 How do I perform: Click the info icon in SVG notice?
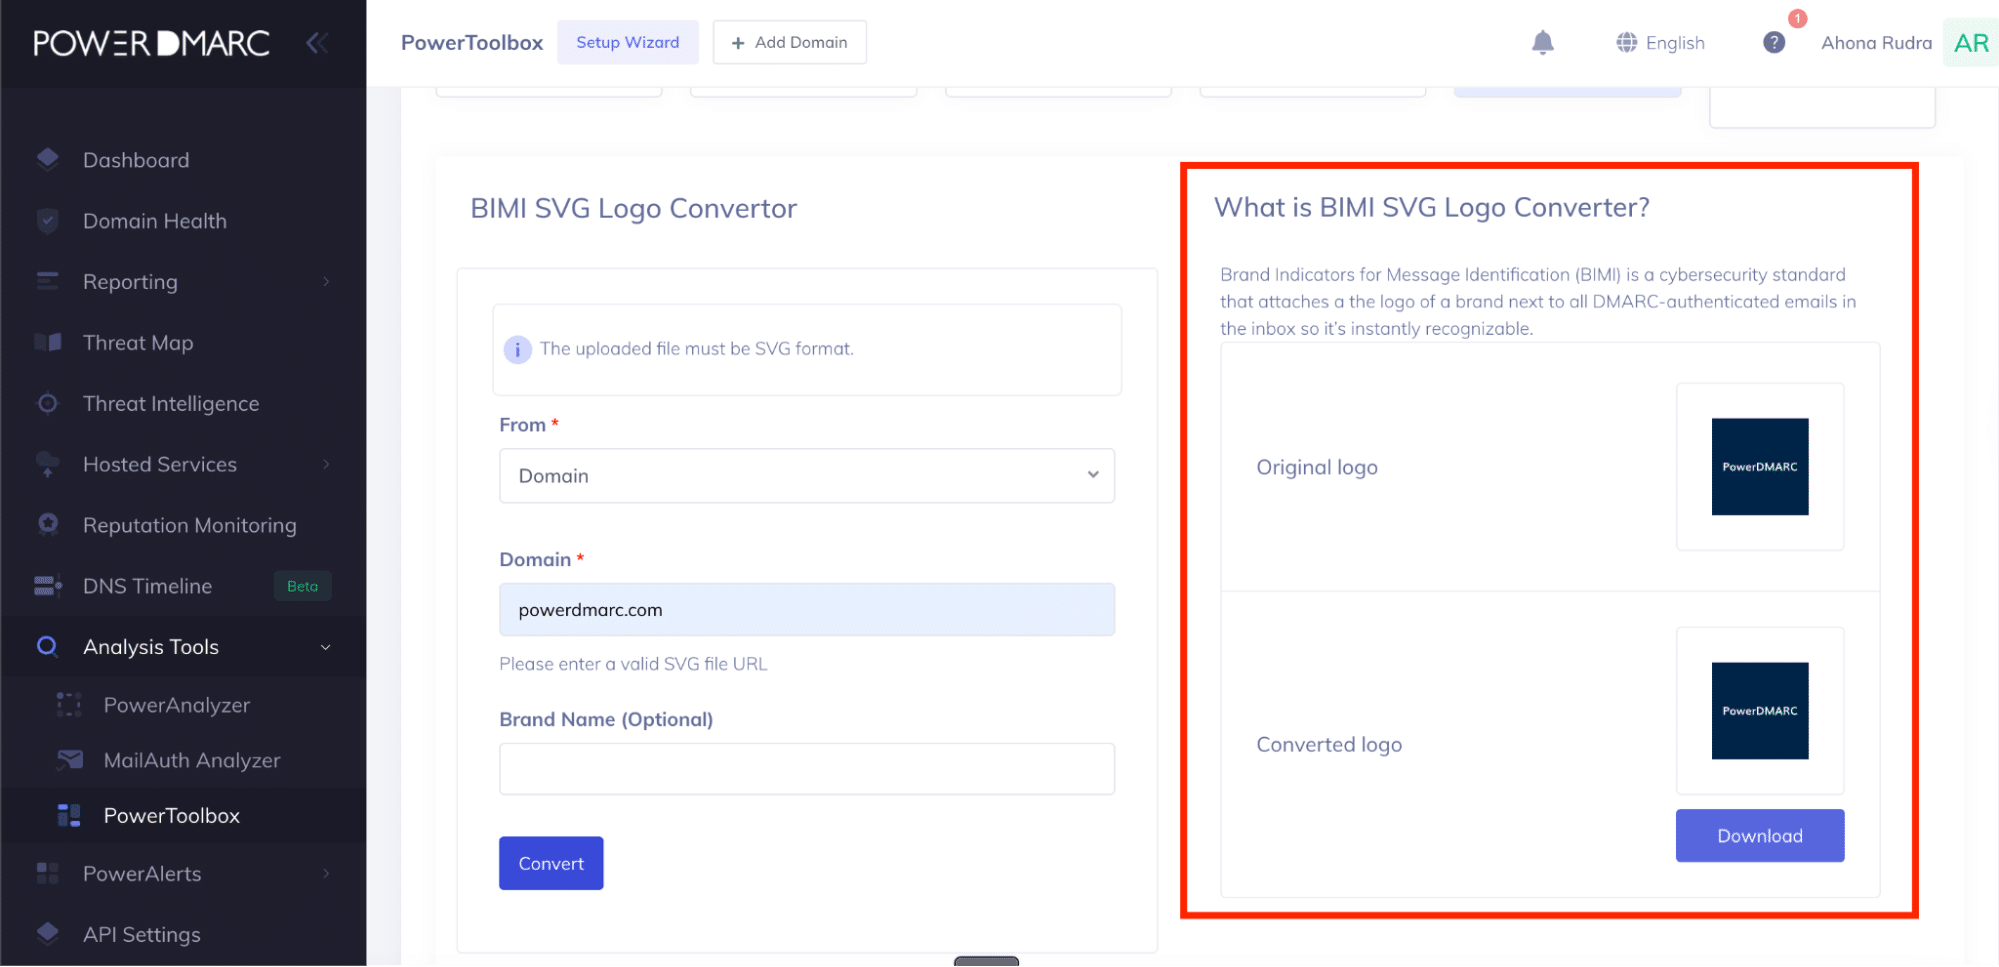[517, 349]
